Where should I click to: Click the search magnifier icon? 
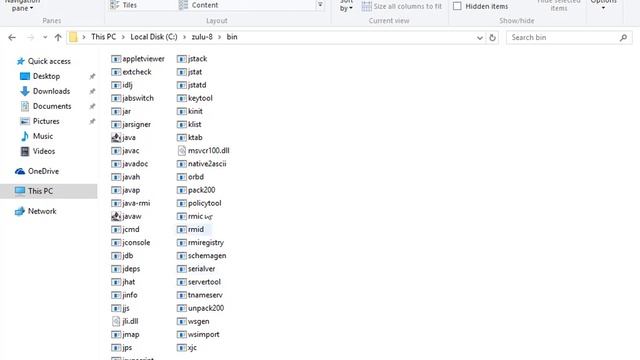pos(623,38)
